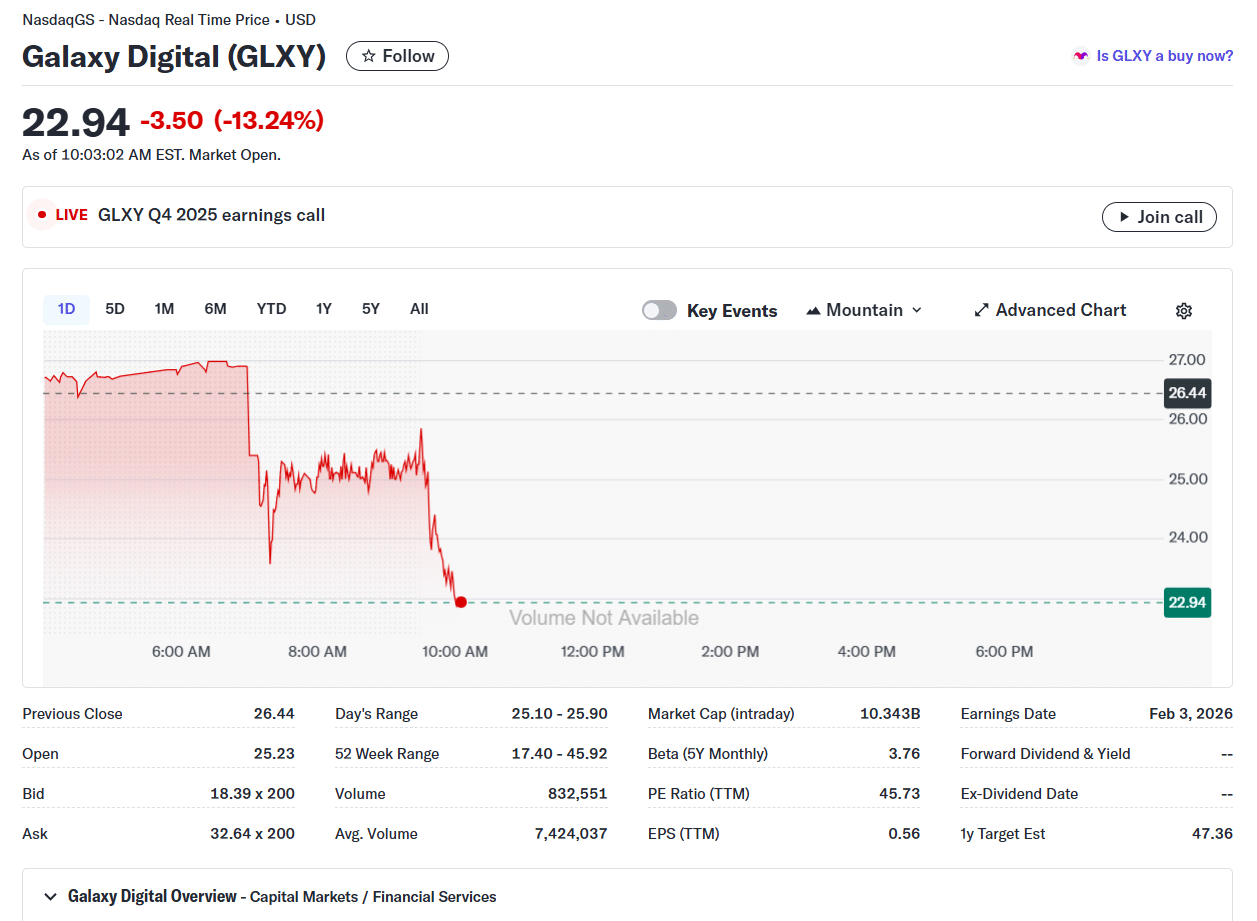Click the GLXY buy-now analysis icon
This screenshot has width=1257, height=921.
1080,56
